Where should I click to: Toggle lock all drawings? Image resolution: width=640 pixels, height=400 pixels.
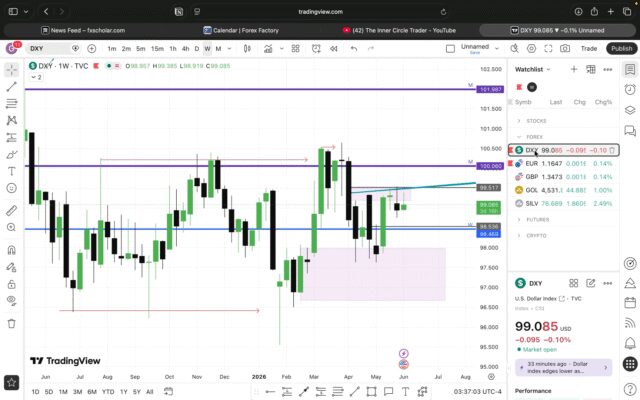pyautogui.click(x=11, y=284)
